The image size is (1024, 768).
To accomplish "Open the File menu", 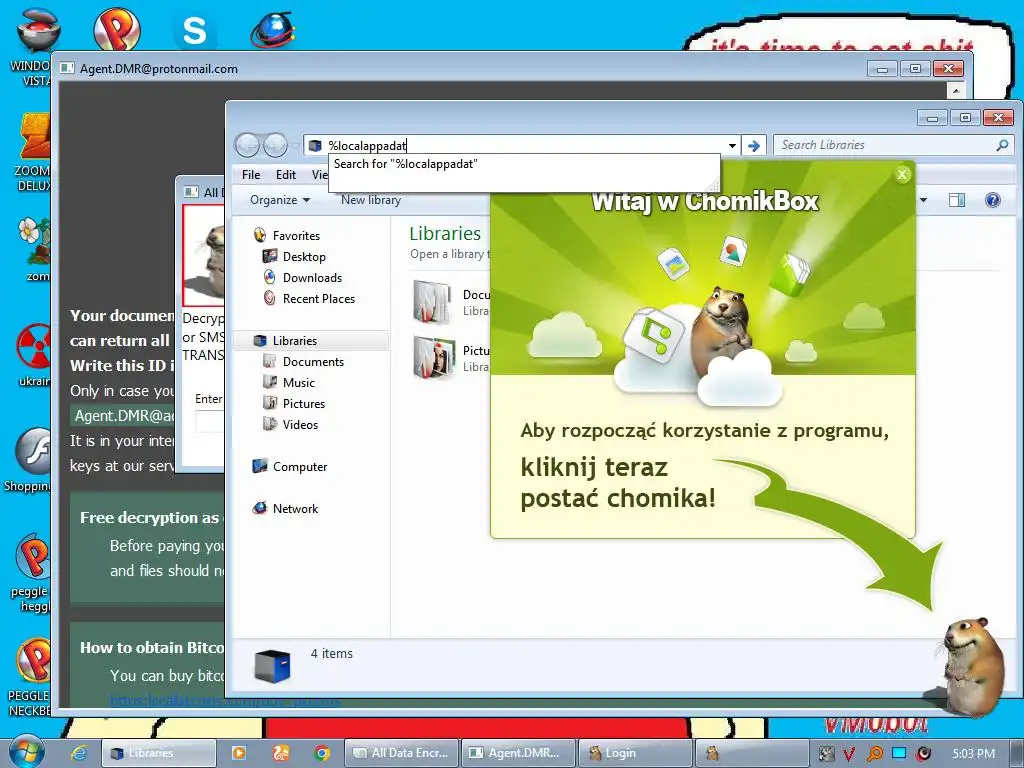I will [x=251, y=174].
